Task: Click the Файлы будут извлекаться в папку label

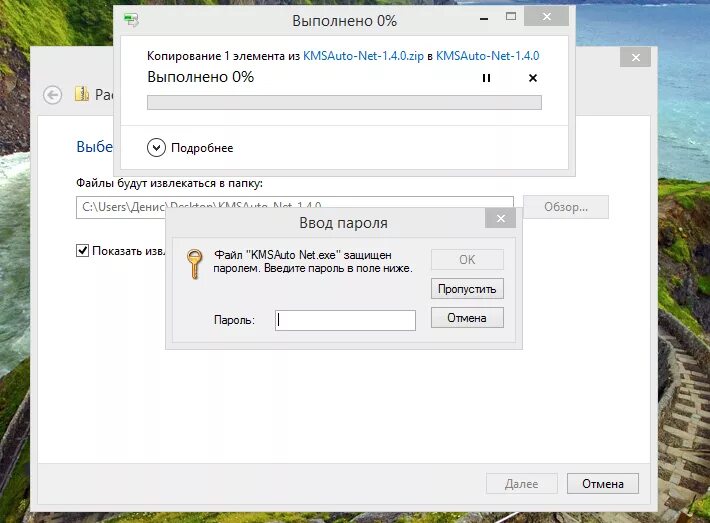Action: tap(169, 183)
